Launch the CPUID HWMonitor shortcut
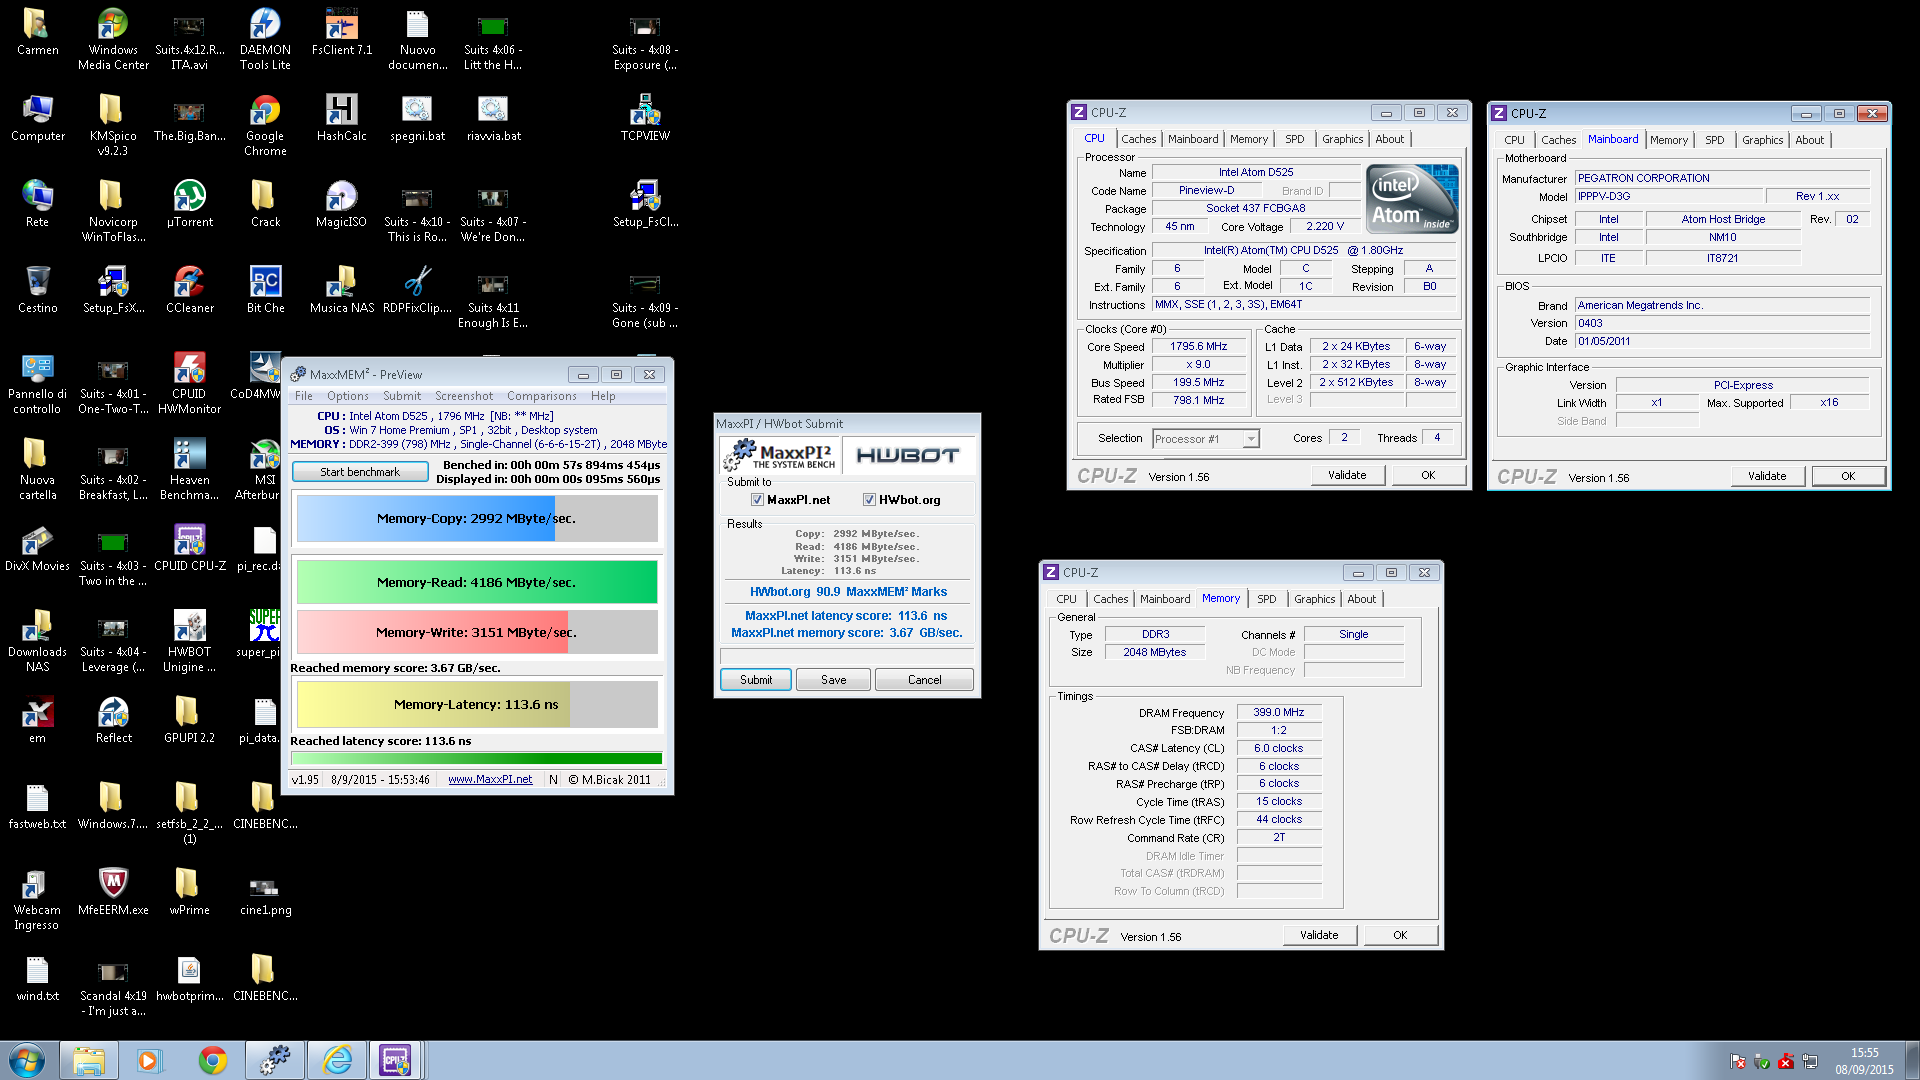 [x=189, y=384]
